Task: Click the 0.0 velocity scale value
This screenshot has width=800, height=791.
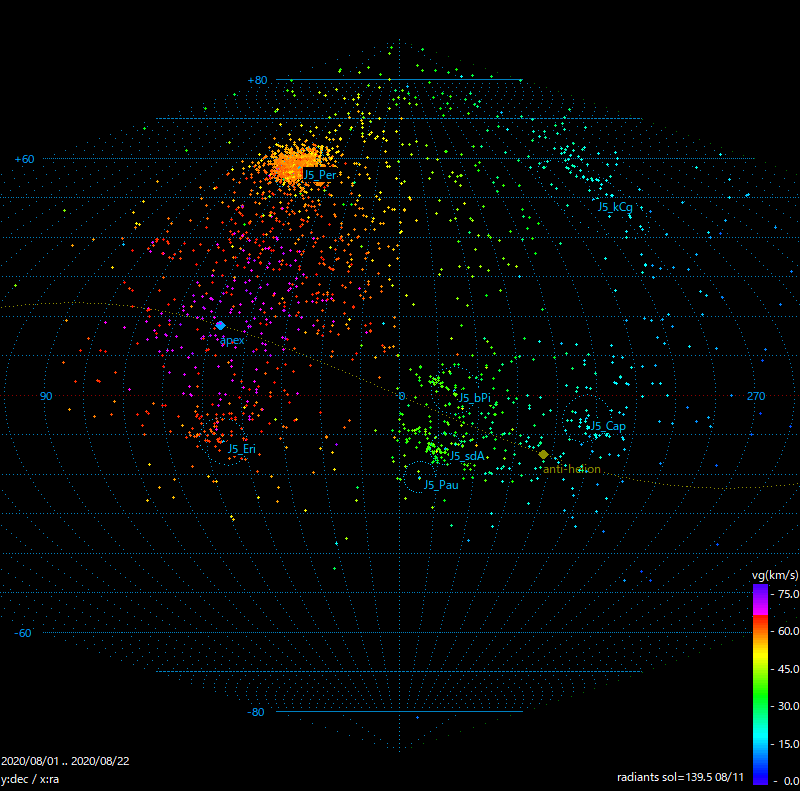Action: [791, 781]
